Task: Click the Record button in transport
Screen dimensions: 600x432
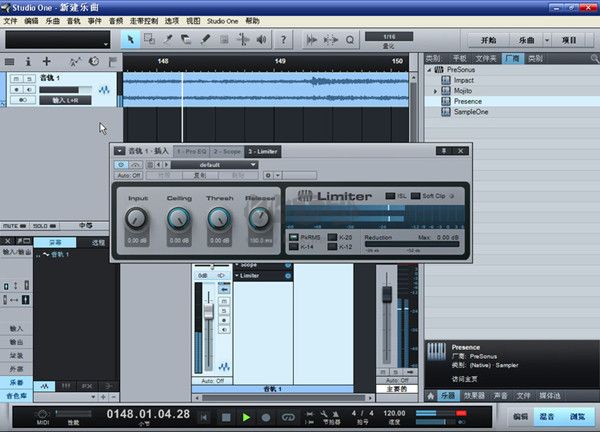Action: click(x=266, y=416)
